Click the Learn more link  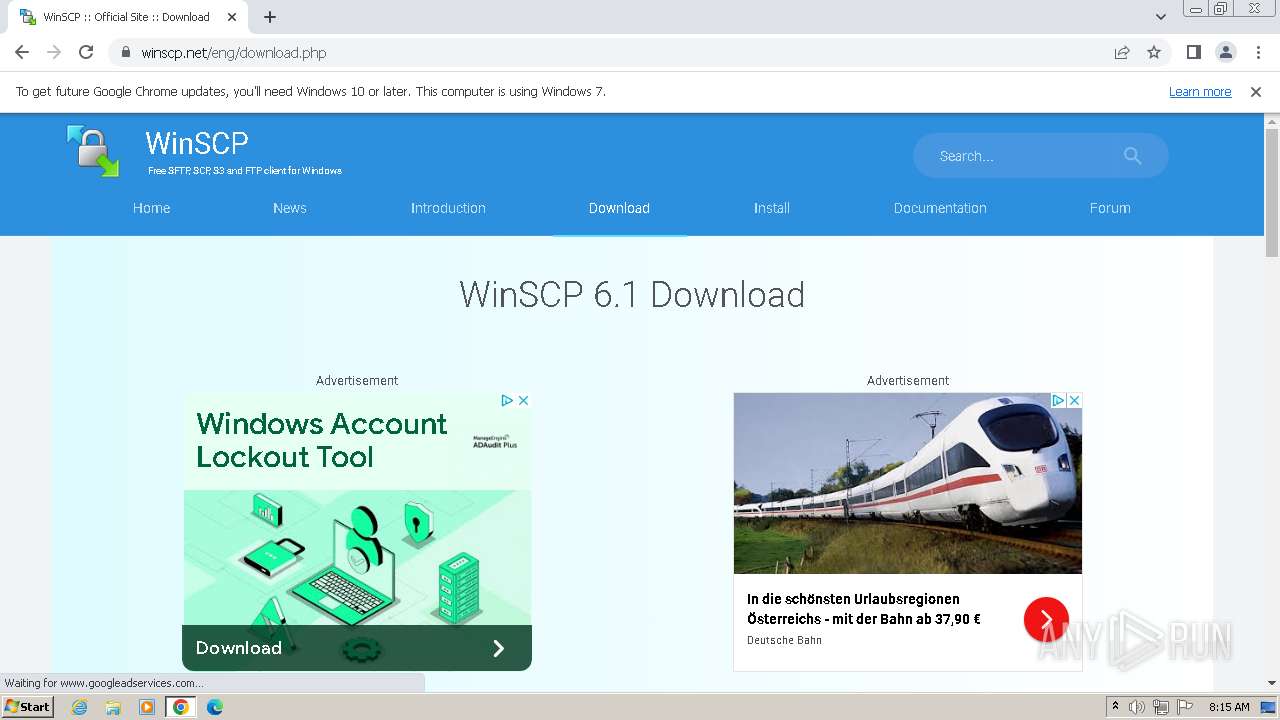pyautogui.click(x=1200, y=92)
